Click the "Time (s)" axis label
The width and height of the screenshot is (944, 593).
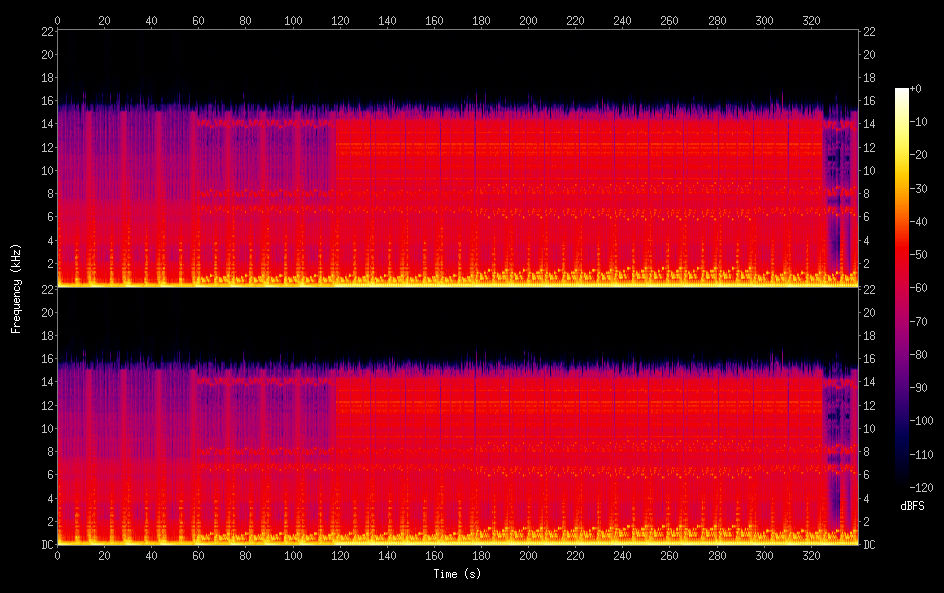pos(458,574)
